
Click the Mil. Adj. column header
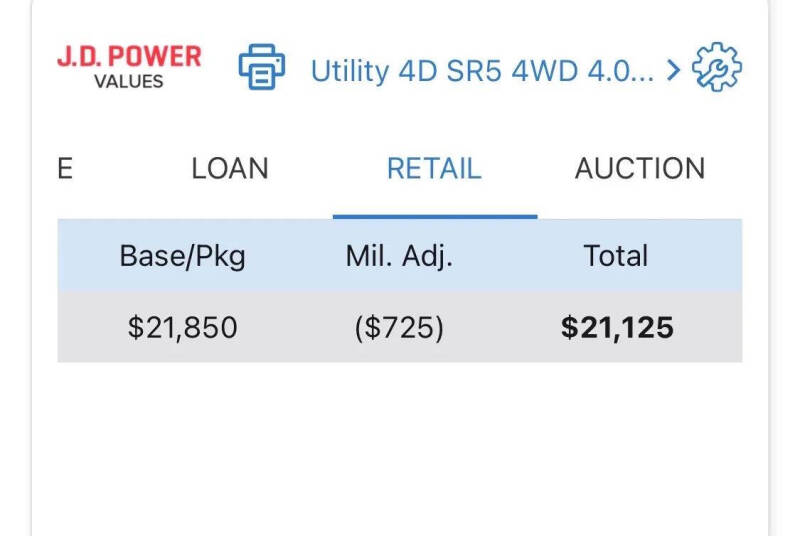point(399,256)
